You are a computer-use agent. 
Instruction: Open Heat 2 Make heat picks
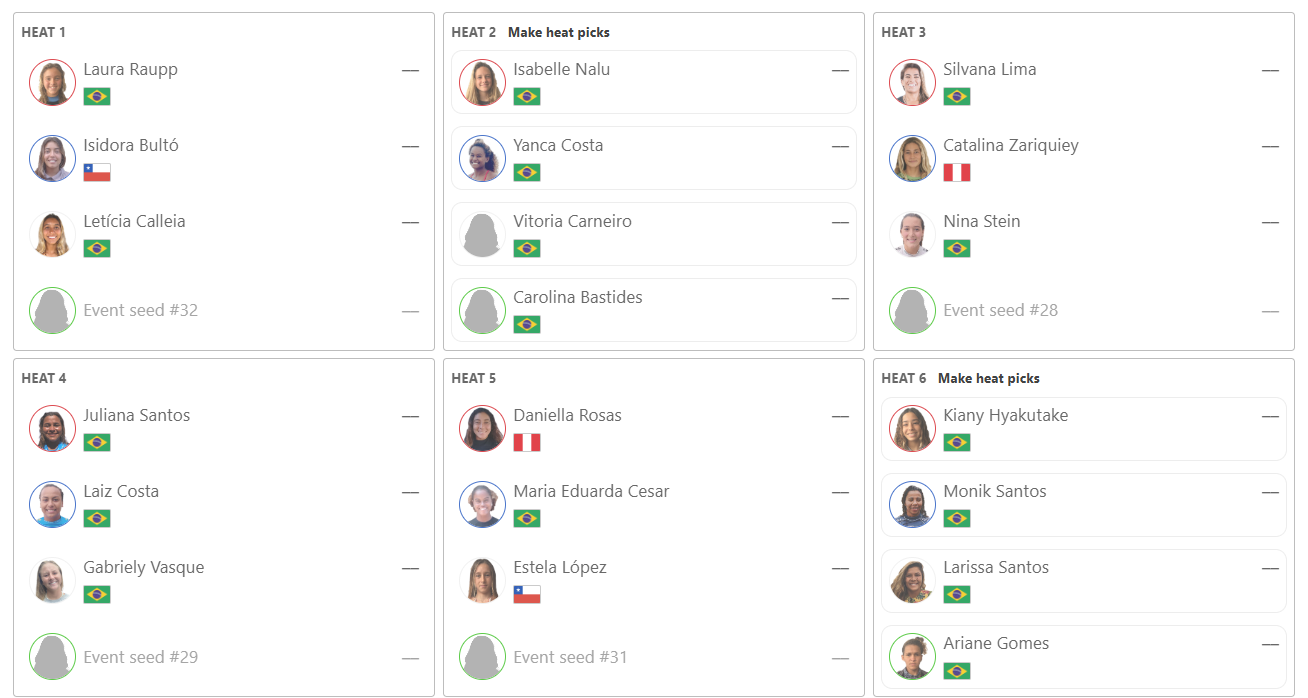pos(559,32)
